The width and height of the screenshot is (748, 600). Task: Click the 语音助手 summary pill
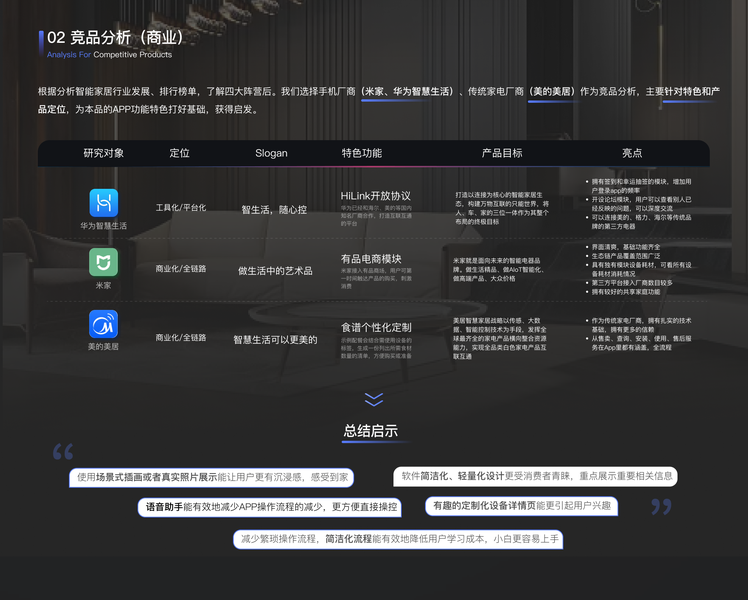click(x=270, y=507)
